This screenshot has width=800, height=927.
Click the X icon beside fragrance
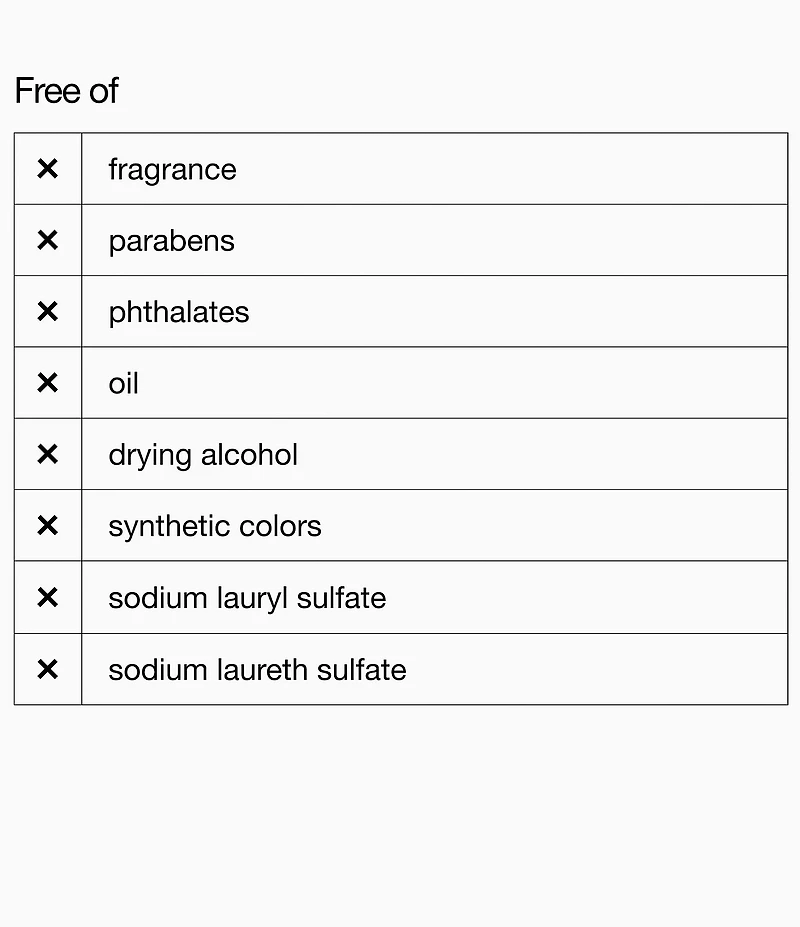click(47, 169)
